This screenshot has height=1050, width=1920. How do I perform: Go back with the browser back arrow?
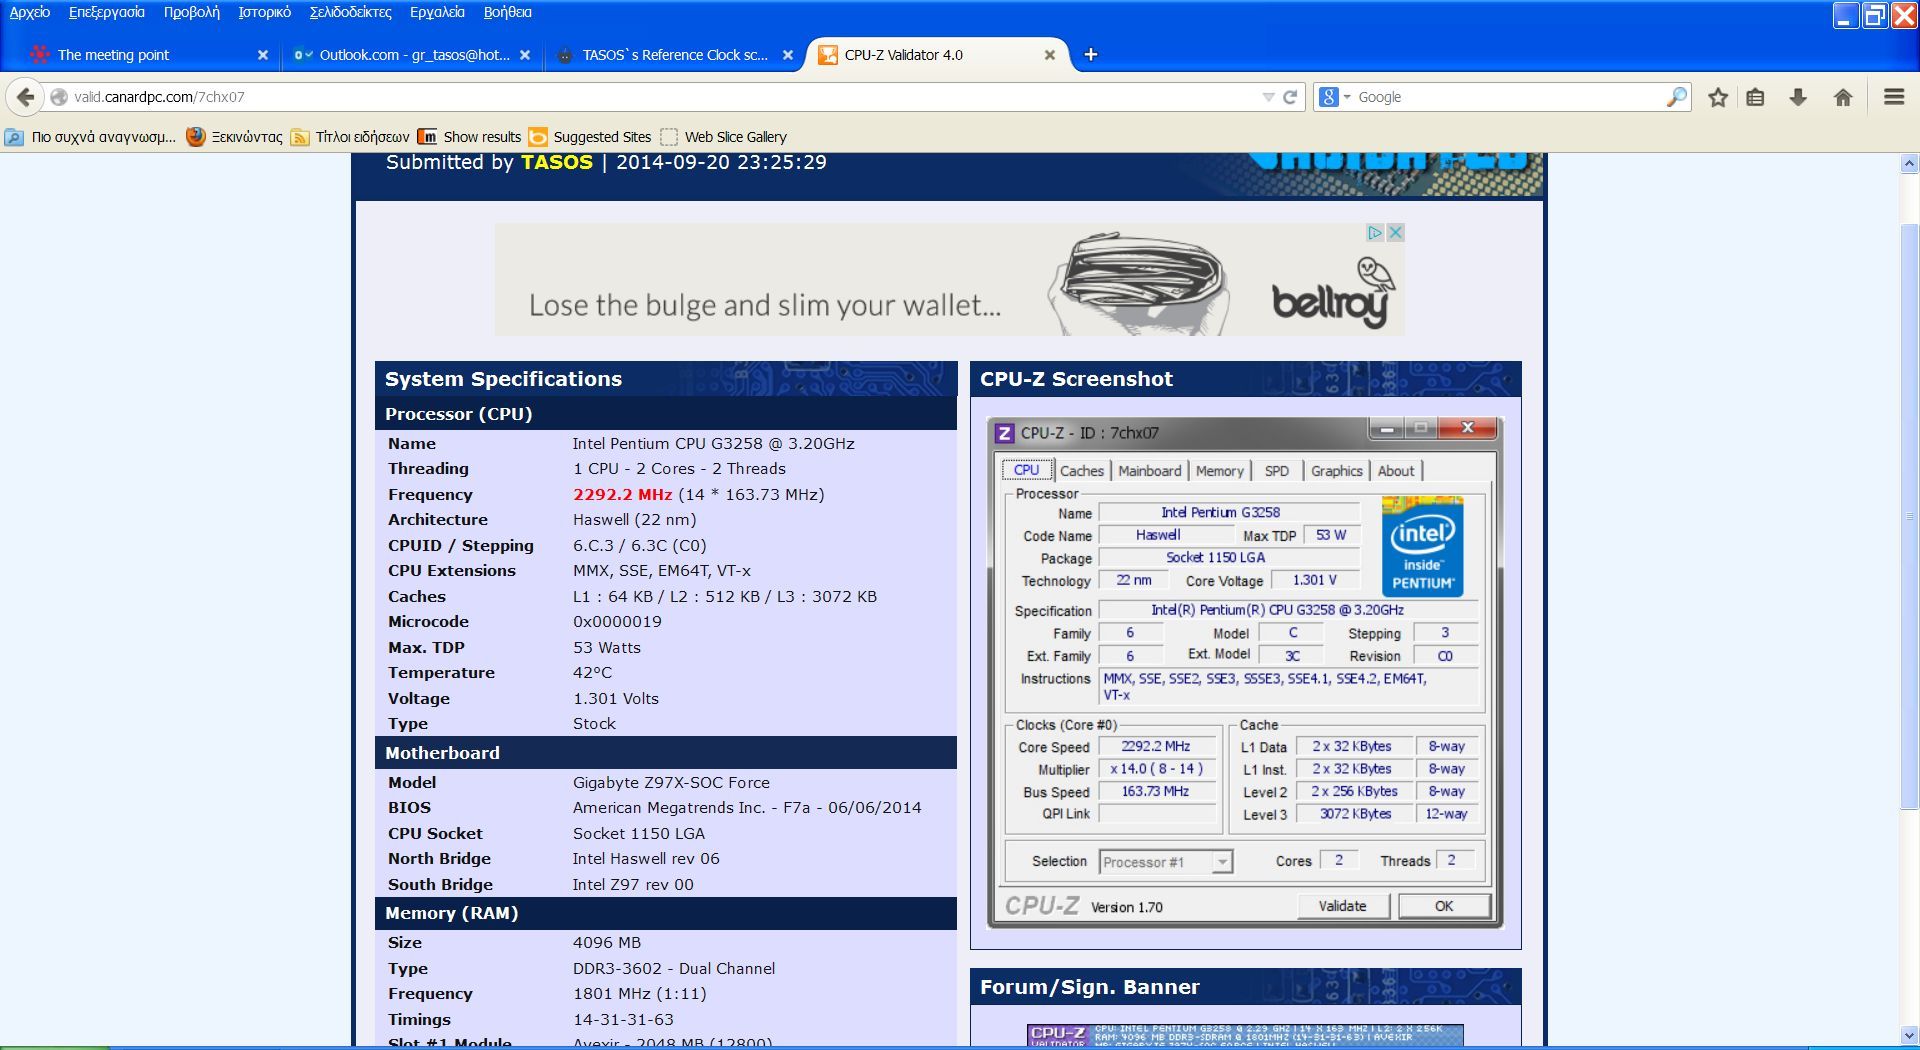(26, 97)
